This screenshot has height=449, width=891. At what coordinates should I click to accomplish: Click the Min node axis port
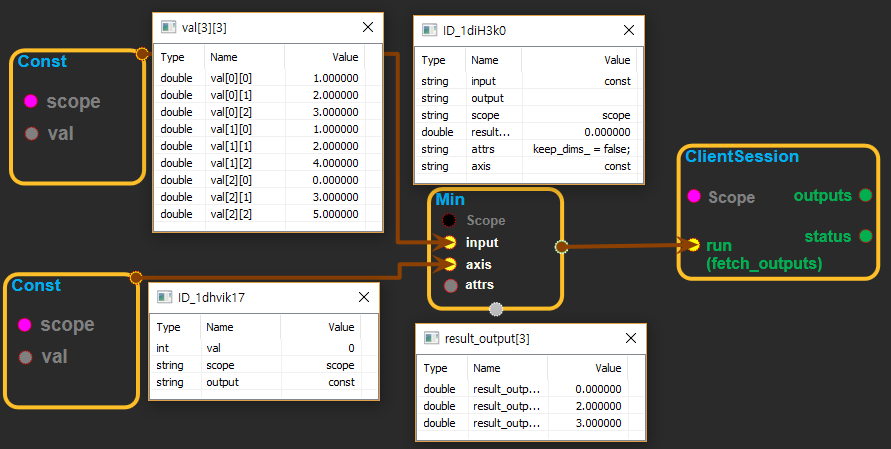click(x=450, y=264)
